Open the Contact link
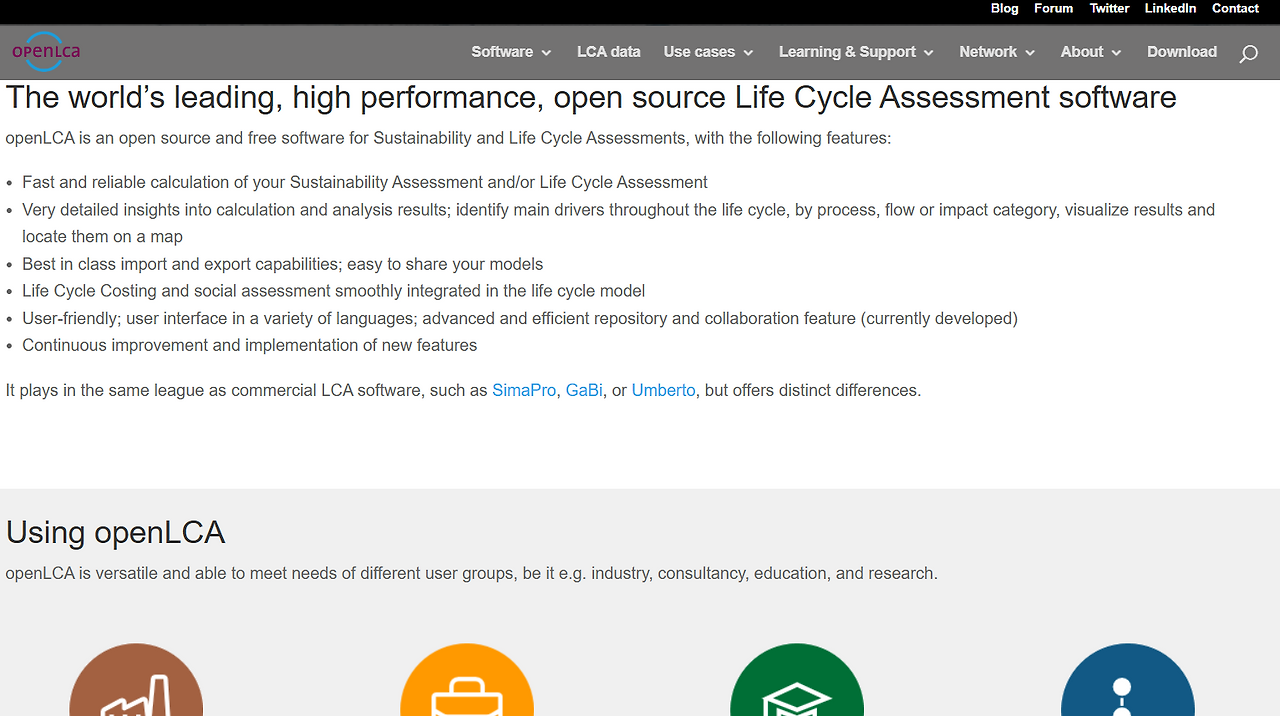Viewport: 1280px width, 716px height. (1235, 8)
